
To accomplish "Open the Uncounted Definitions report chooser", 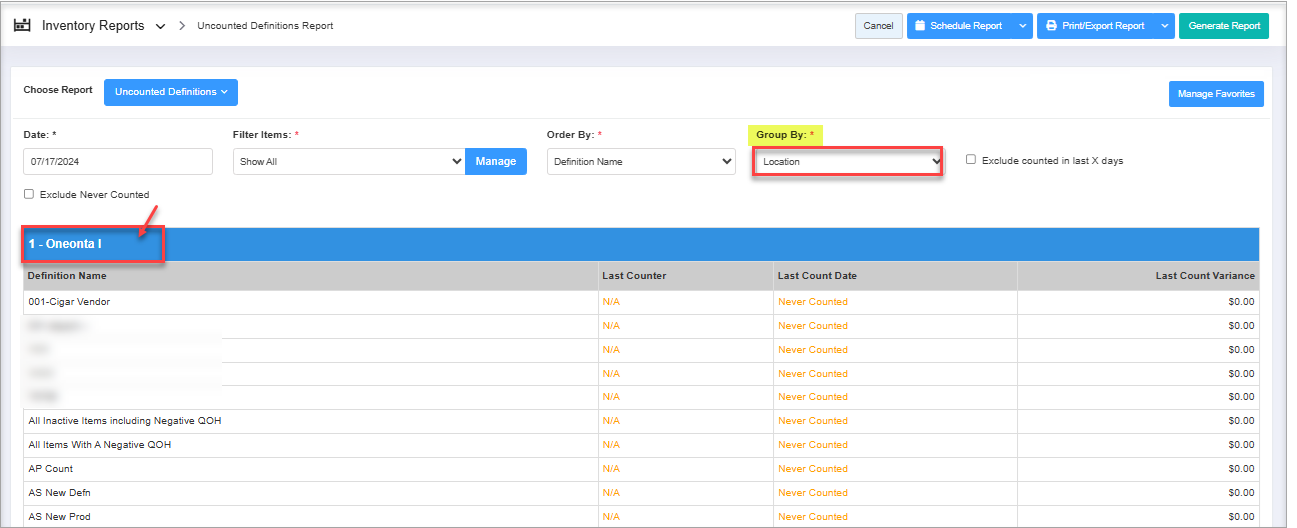I will (171, 92).
